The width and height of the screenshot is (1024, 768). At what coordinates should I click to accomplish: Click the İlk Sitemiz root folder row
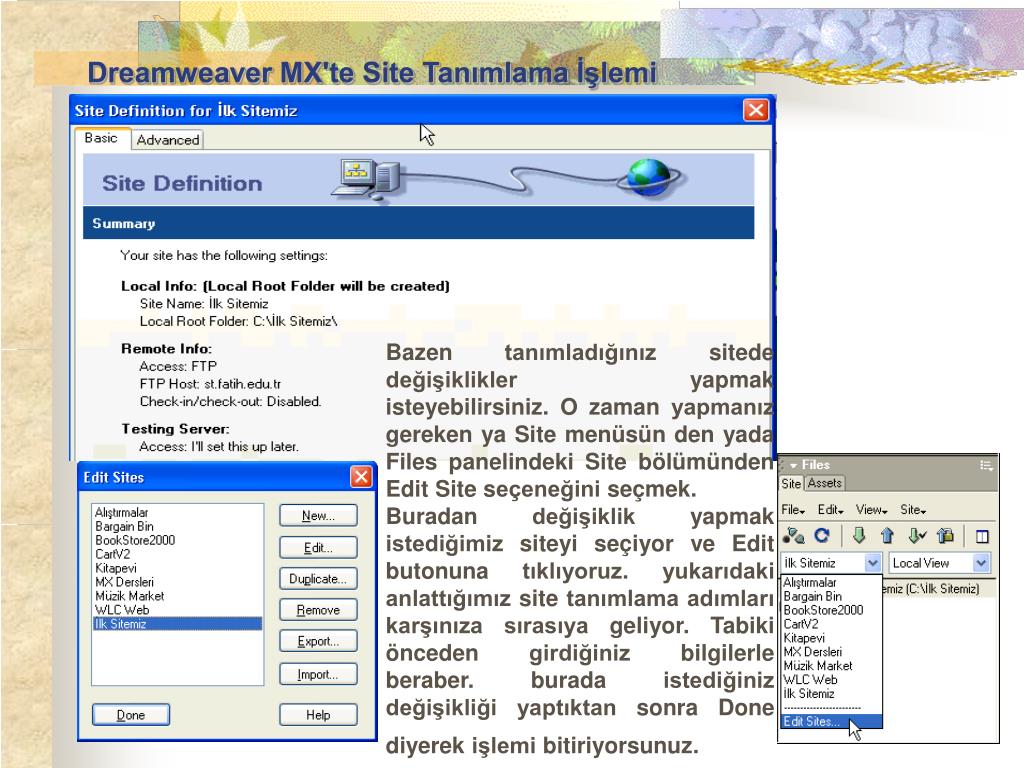938,589
